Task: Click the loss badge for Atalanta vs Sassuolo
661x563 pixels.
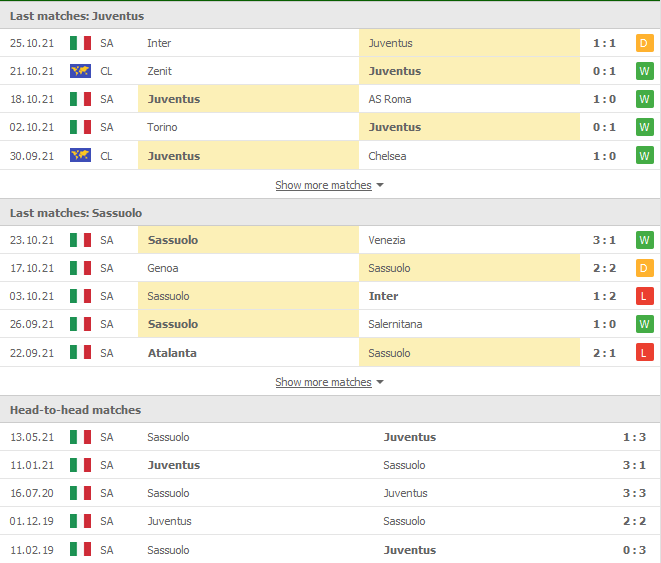Action: (x=644, y=352)
